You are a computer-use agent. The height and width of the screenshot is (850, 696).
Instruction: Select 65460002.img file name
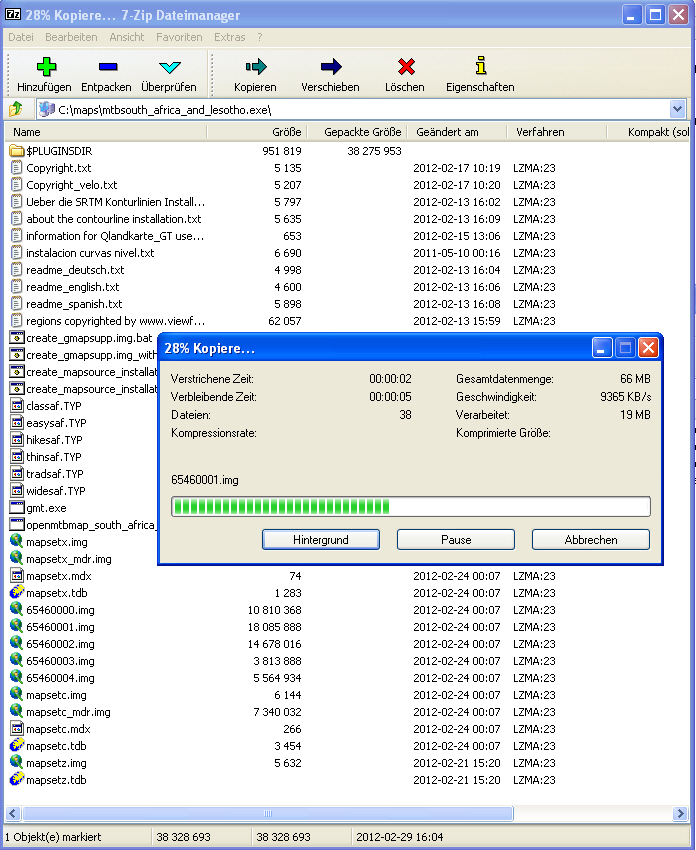coord(60,644)
